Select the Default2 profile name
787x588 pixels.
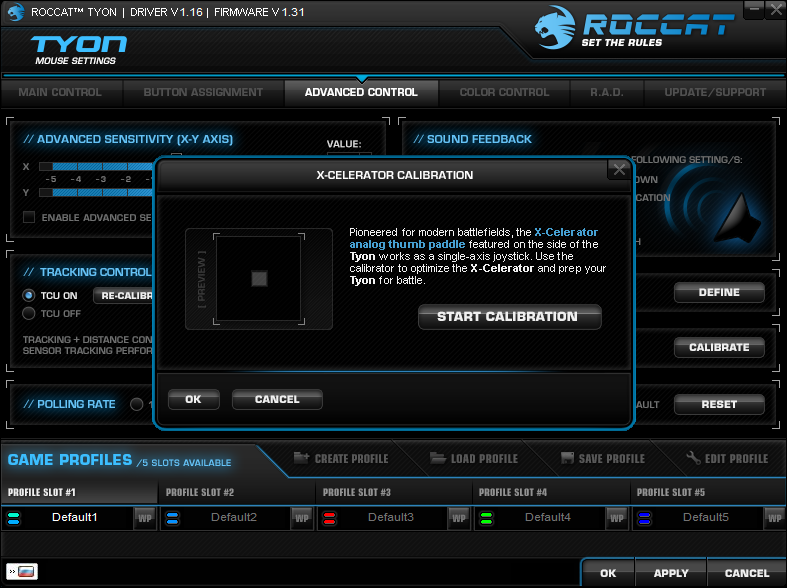click(x=234, y=517)
